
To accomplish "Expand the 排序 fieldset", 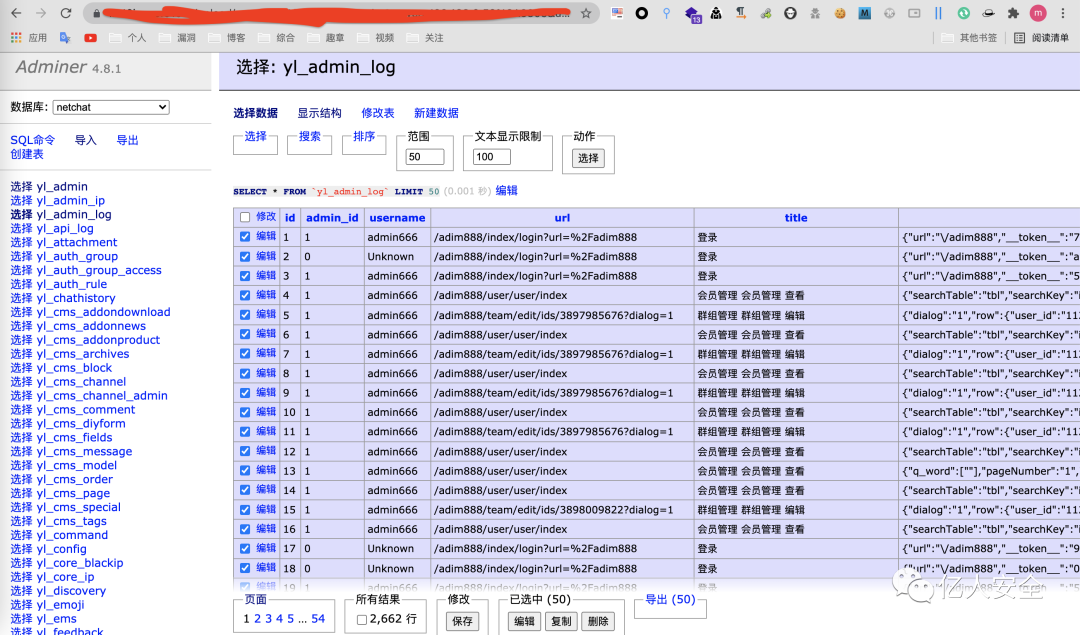I will [364, 136].
